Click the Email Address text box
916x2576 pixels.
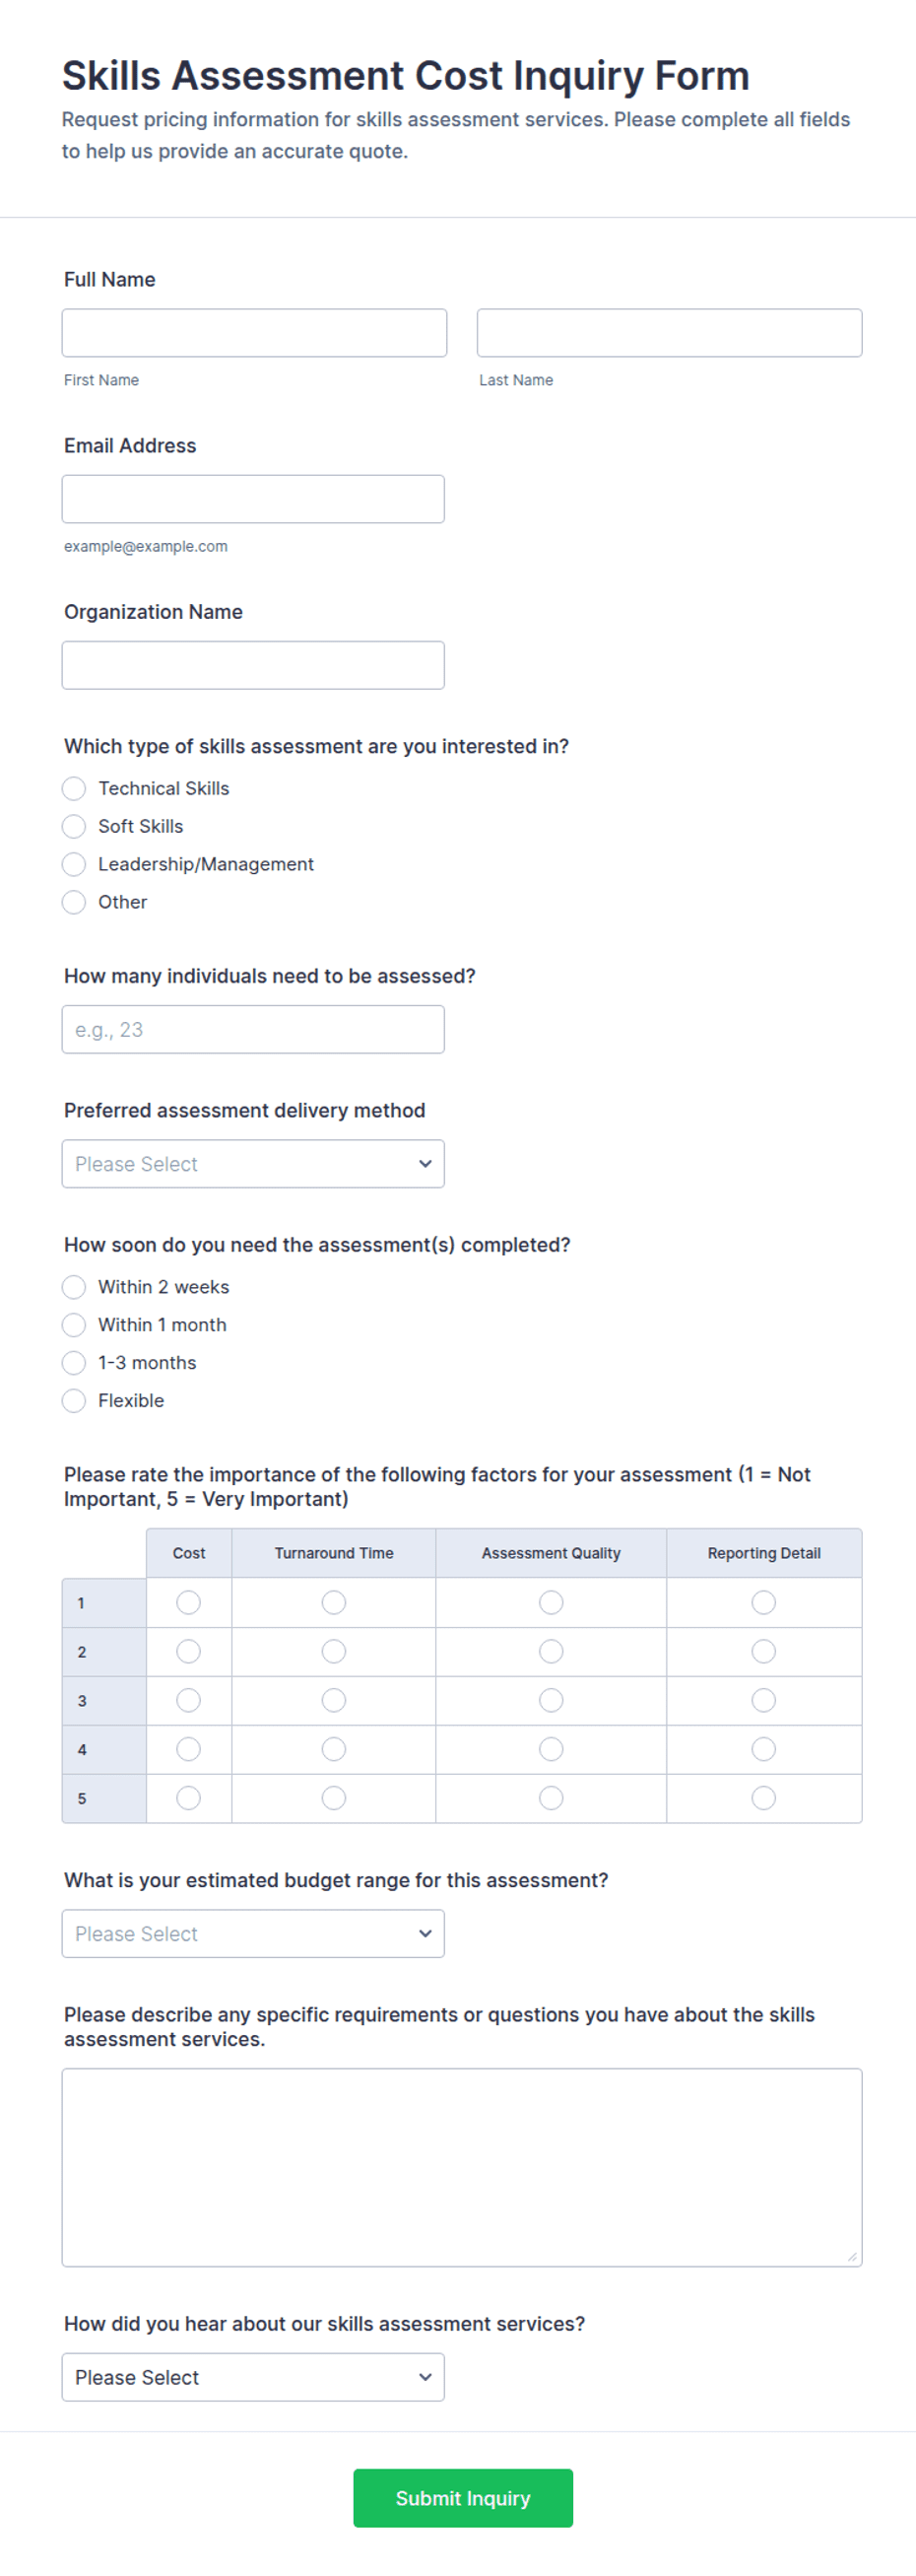[253, 499]
